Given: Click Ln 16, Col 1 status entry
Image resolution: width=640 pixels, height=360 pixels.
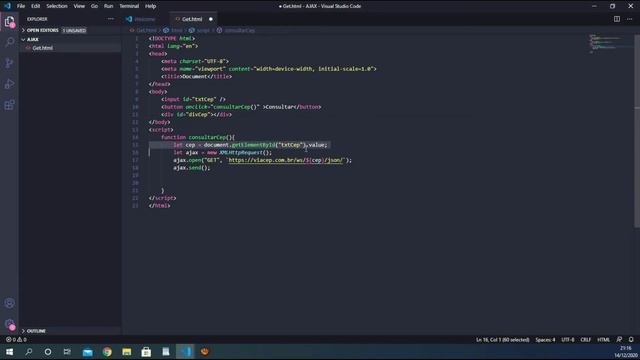Looking at the screenshot, I should point(502,340).
